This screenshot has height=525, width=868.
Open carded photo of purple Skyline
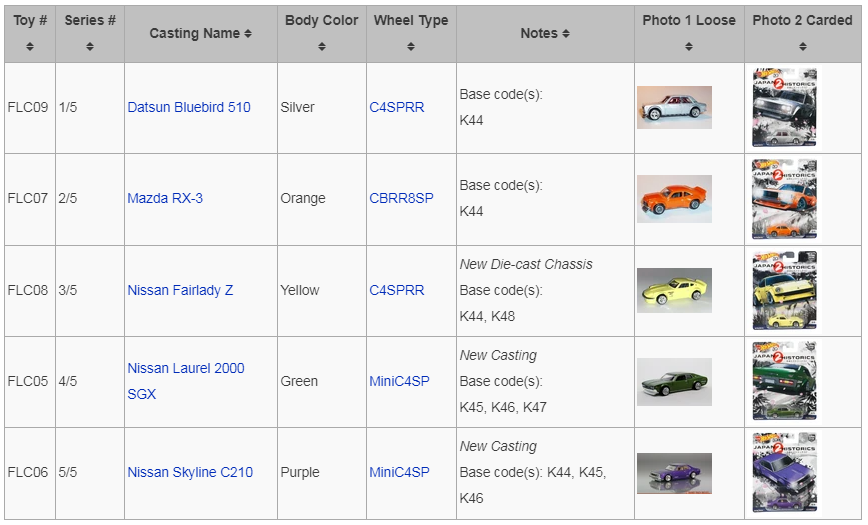[784, 472]
